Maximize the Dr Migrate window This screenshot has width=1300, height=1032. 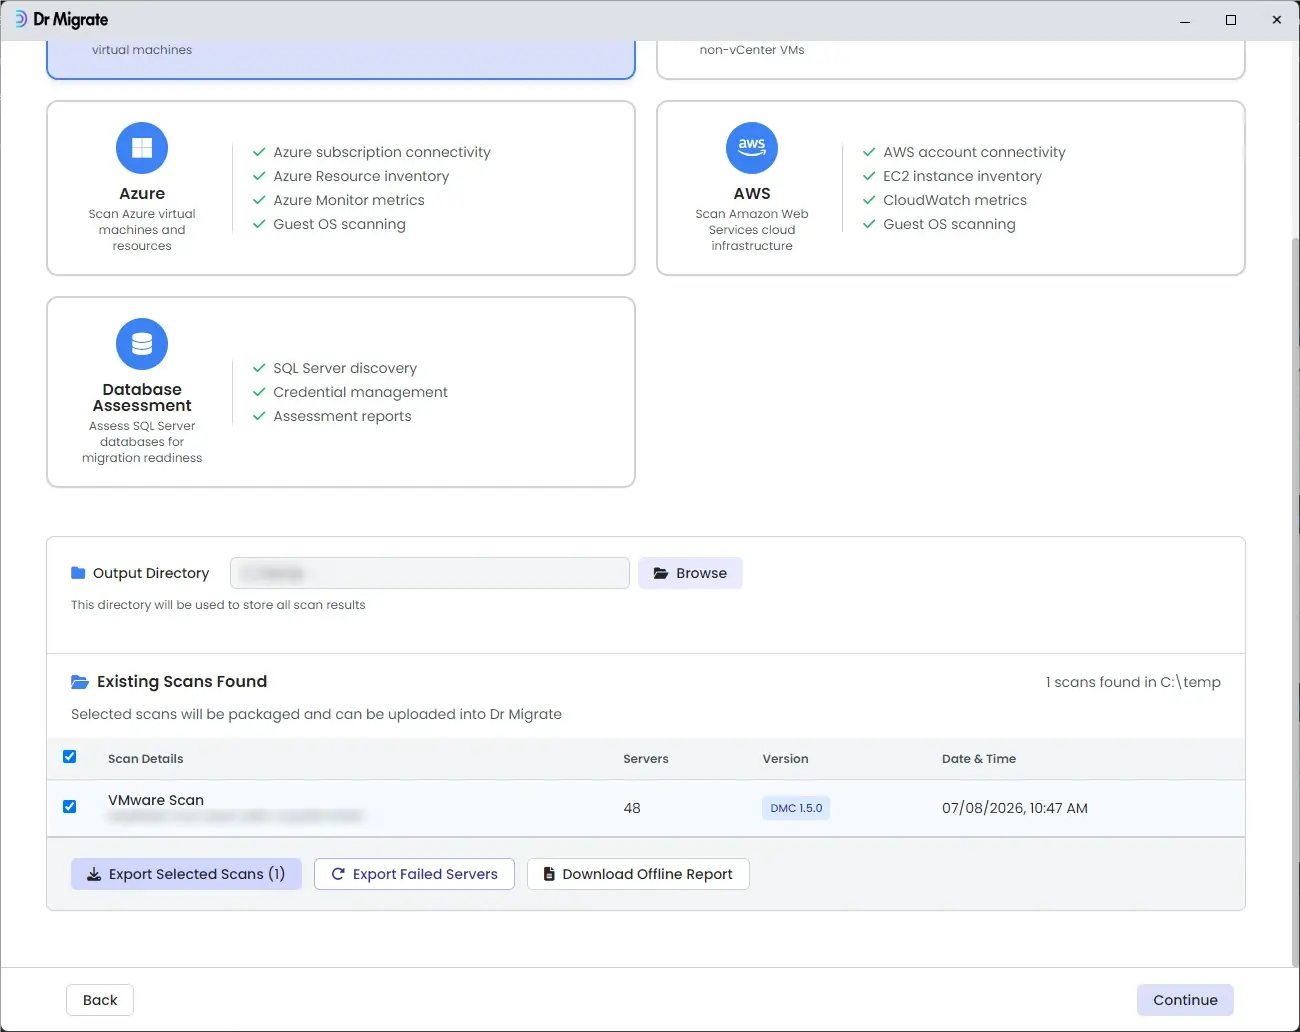tap(1231, 20)
